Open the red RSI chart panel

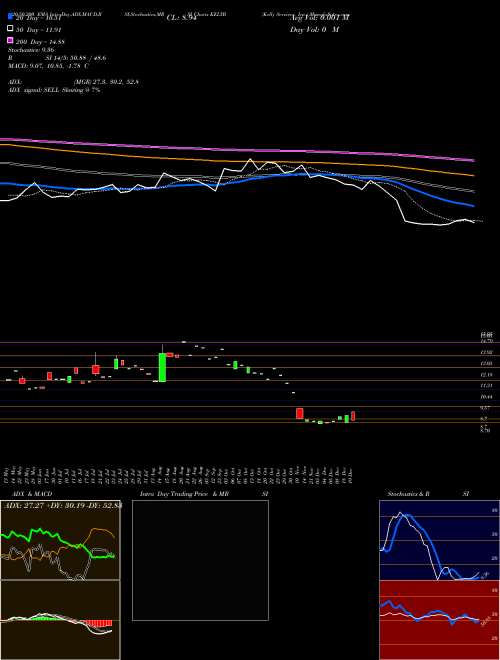tap(439, 620)
